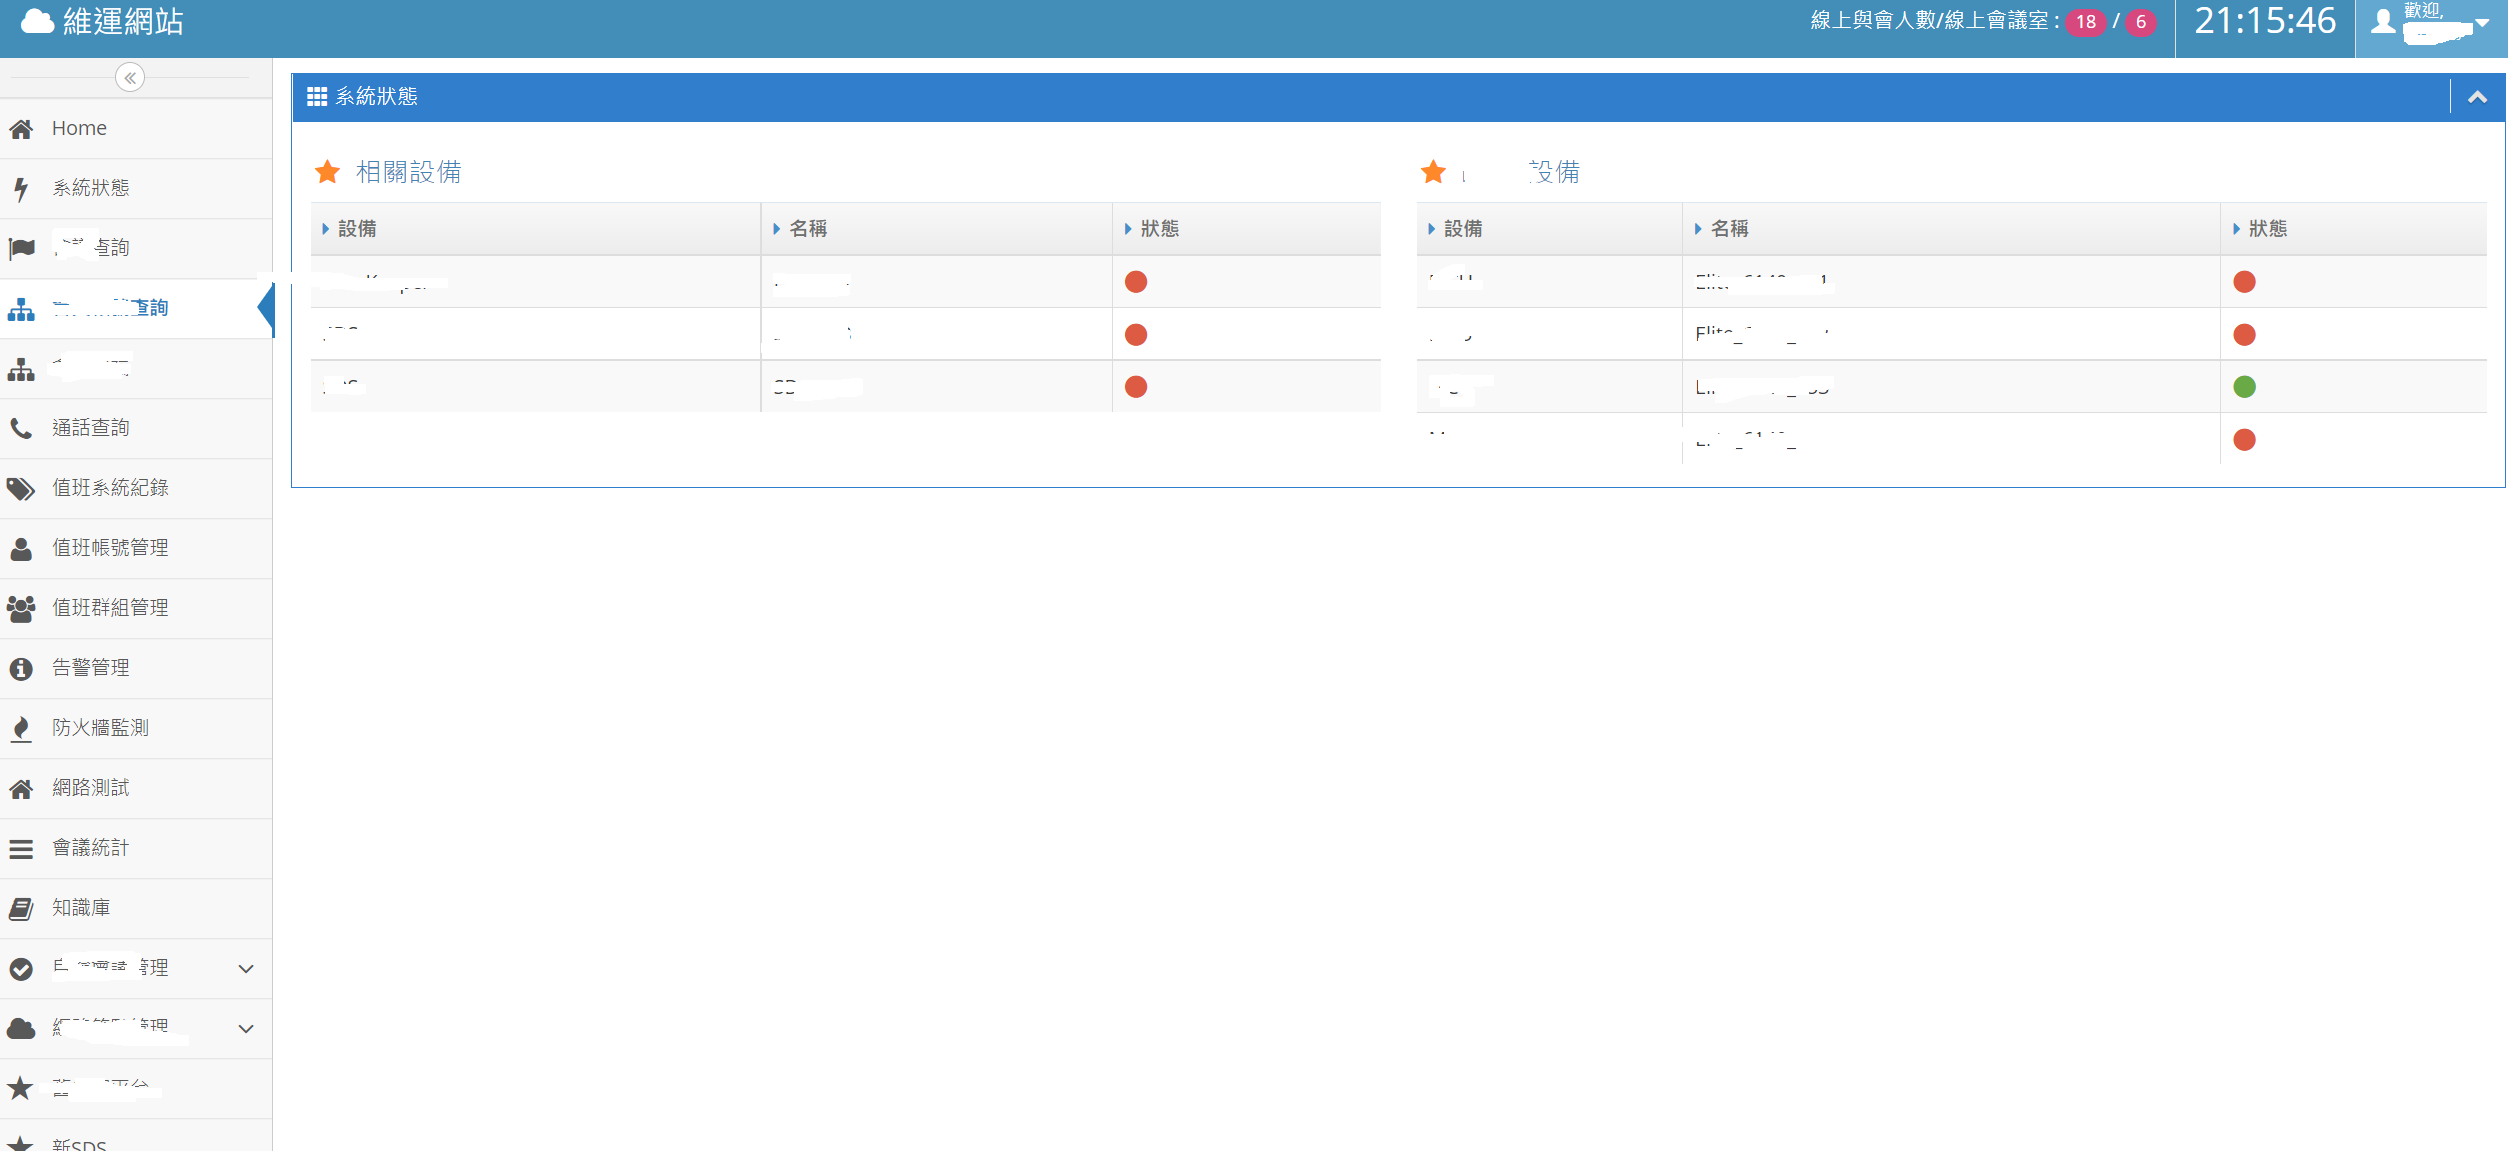Open 值班帳號管理 menu item
The width and height of the screenshot is (2508, 1151).
[110, 548]
